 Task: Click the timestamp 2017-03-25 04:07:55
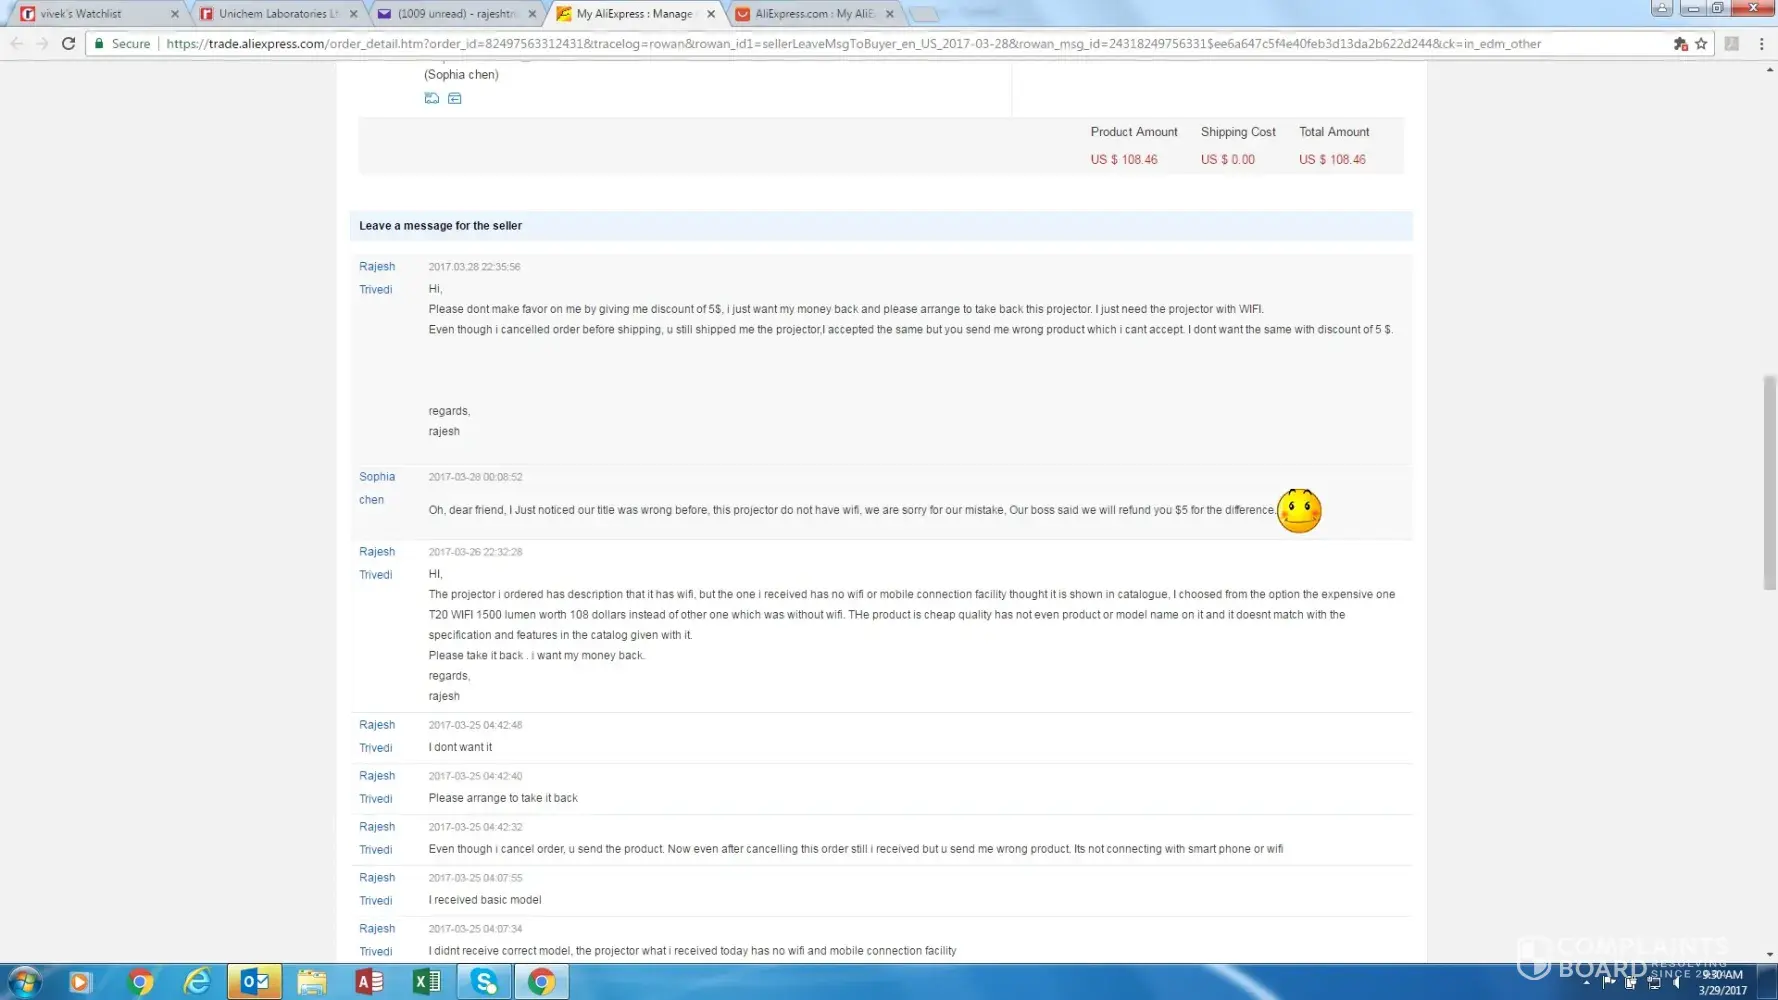pos(475,878)
